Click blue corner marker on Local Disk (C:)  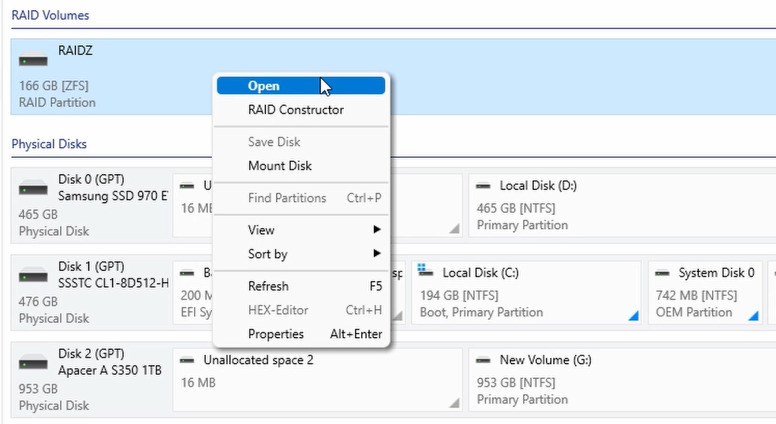click(633, 316)
